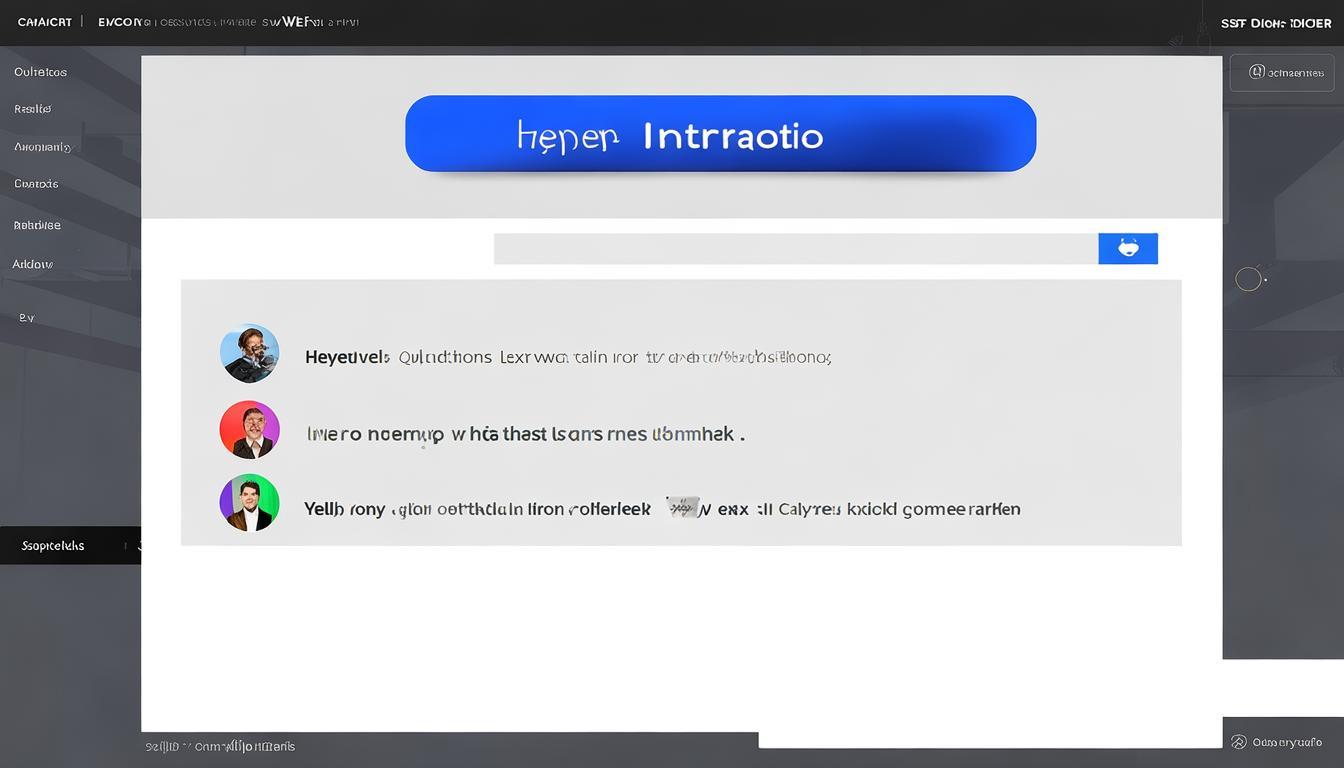The image size is (1344, 768).
Task: Click the large blue "hepen Intraotio" button
Action: click(720, 134)
